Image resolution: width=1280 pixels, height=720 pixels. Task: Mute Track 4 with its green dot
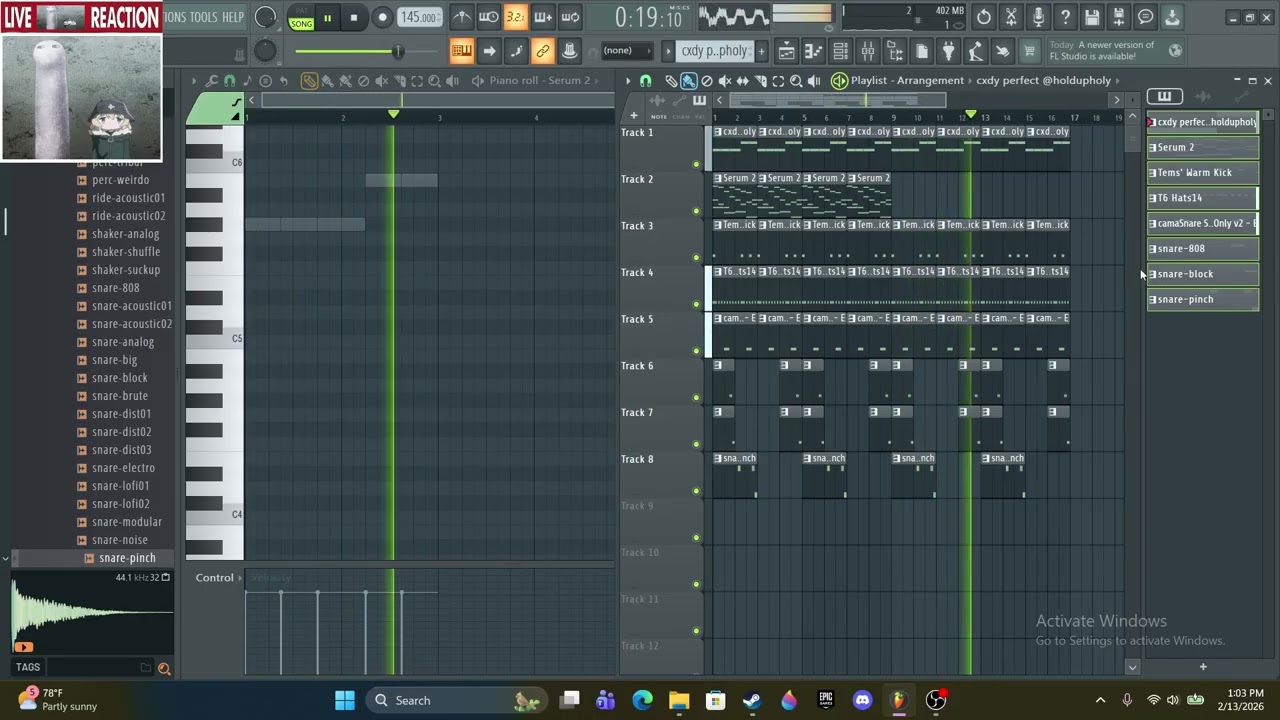tap(696, 304)
